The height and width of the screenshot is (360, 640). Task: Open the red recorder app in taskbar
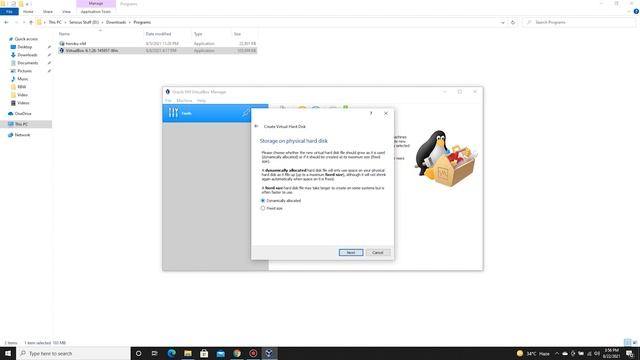click(x=253, y=353)
